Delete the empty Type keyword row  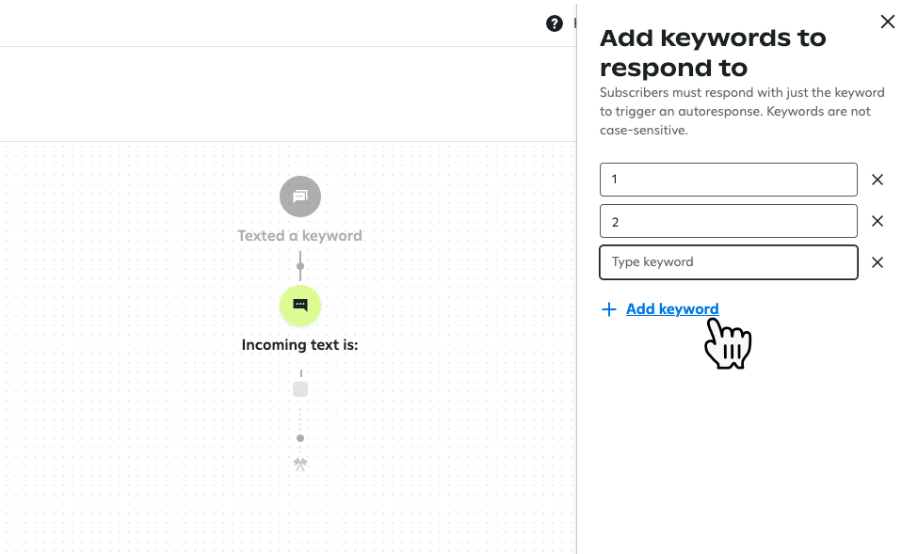(877, 262)
